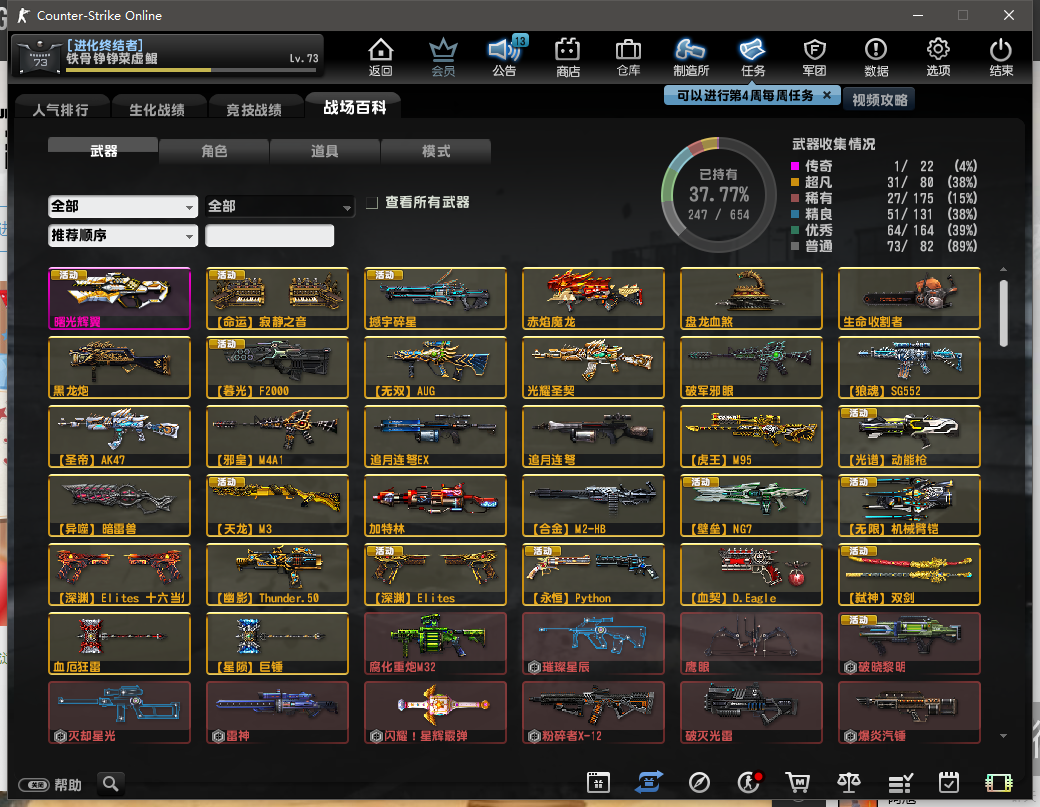The height and width of the screenshot is (807, 1040).
Task: Click the running figure icon with red dot
Action: (x=749, y=782)
